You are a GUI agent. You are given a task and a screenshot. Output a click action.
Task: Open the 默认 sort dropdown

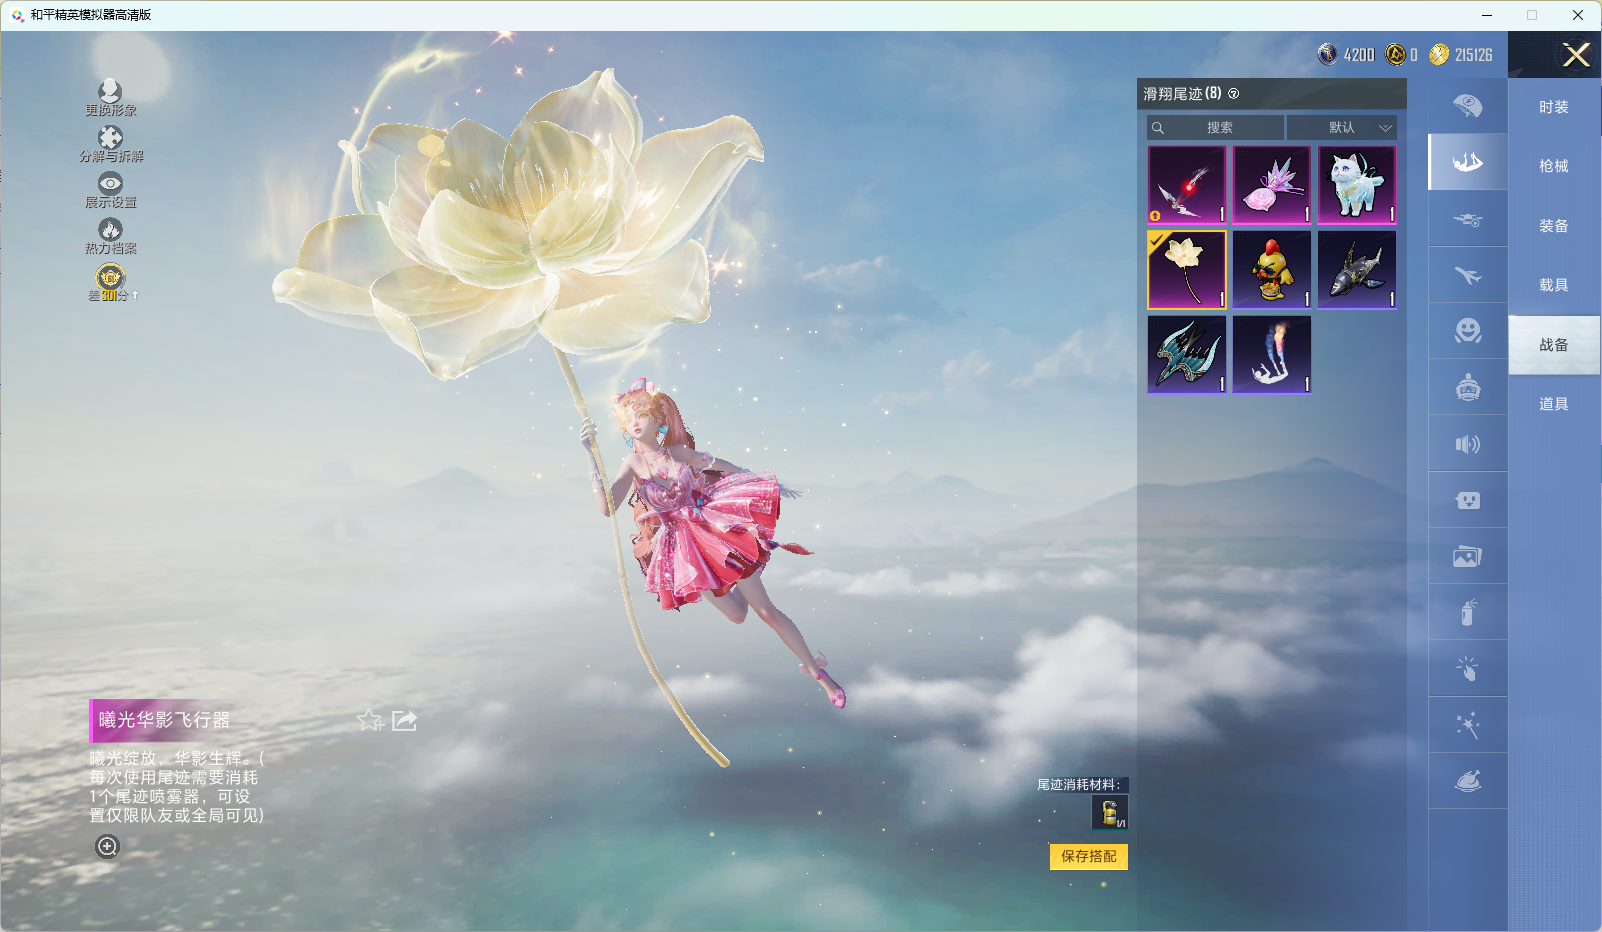coord(1341,127)
